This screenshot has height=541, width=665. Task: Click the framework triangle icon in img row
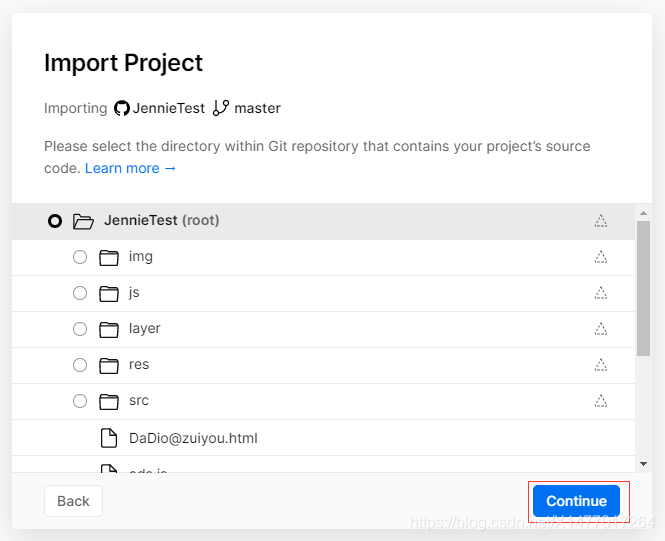pos(601,257)
